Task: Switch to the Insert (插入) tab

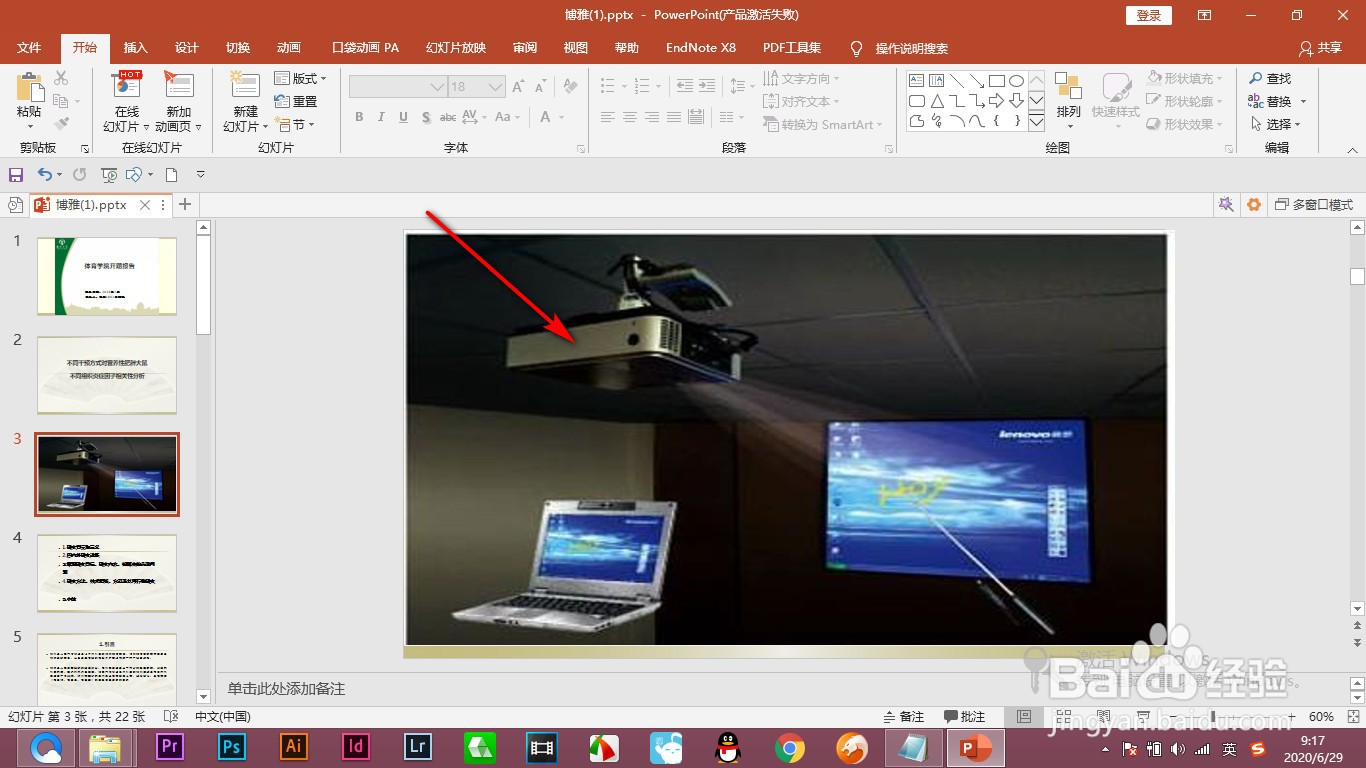Action: click(135, 48)
